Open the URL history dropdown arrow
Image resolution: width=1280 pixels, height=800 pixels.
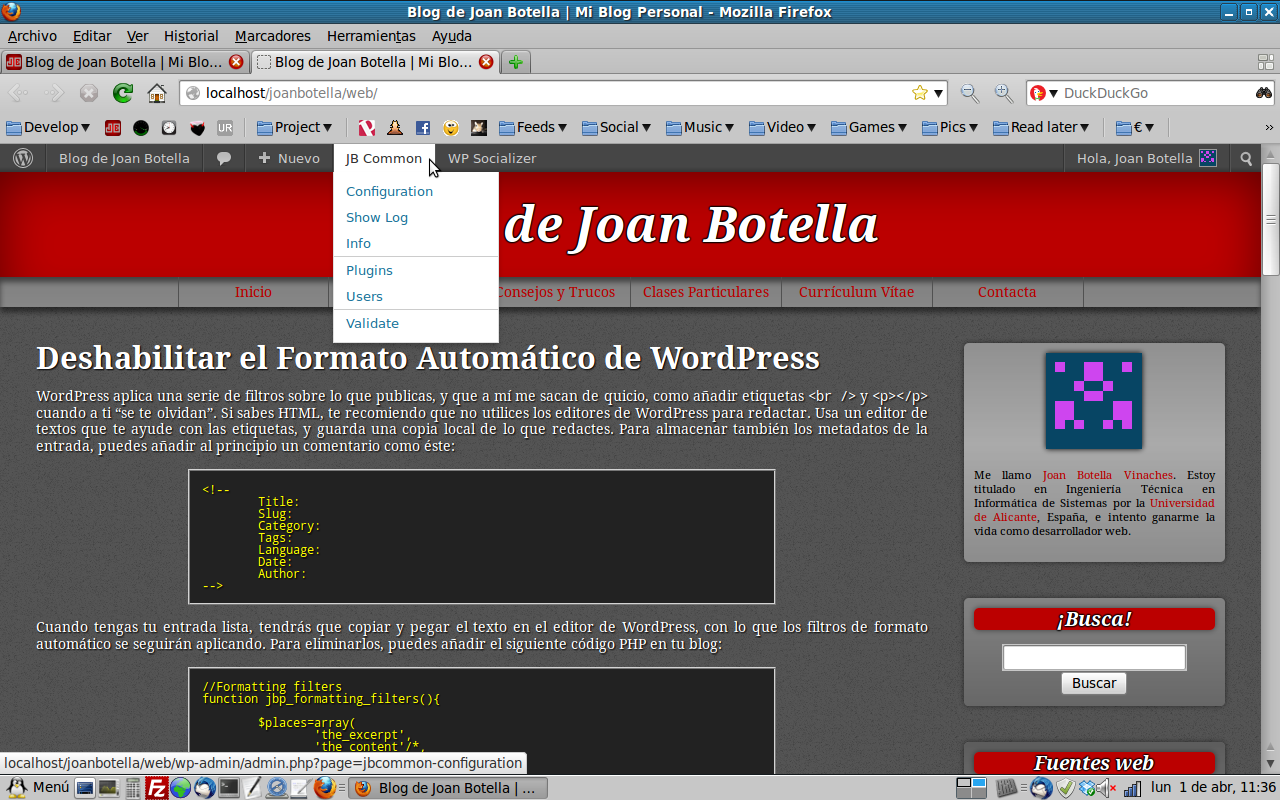coord(939,93)
